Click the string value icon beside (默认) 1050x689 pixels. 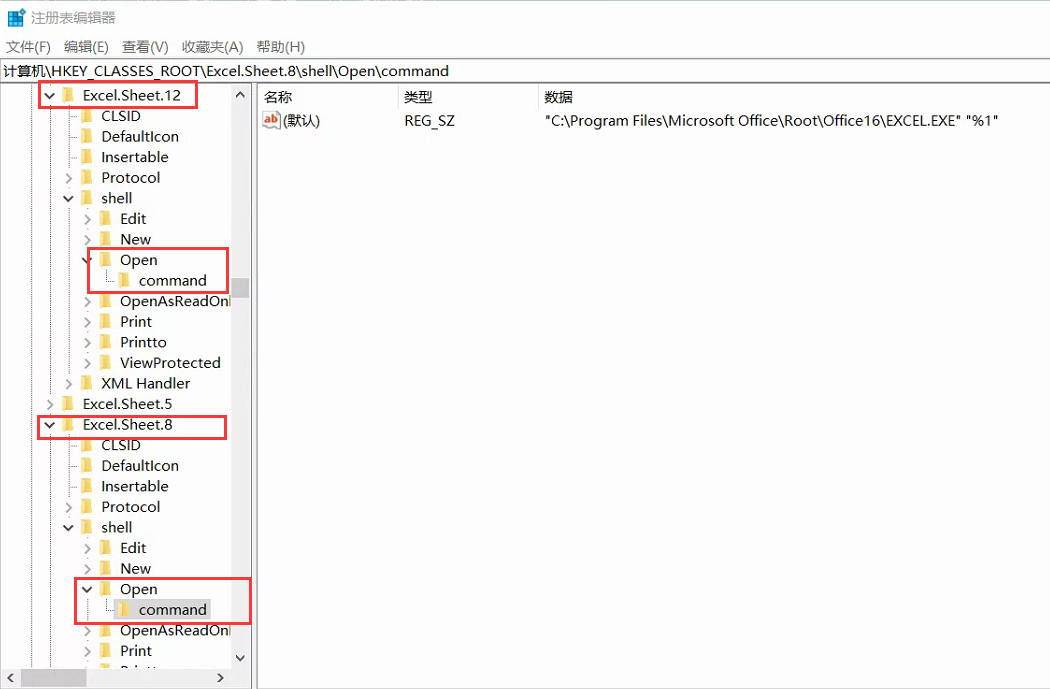click(271, 120)
